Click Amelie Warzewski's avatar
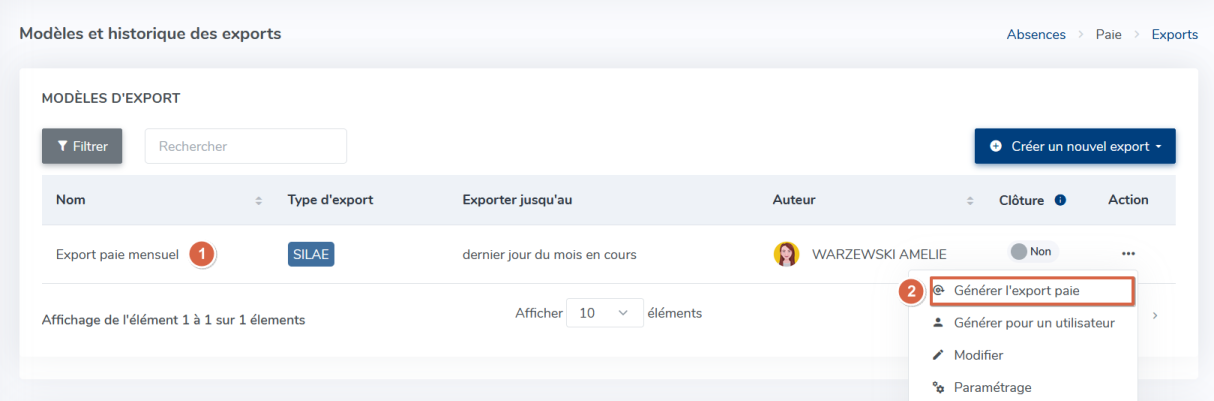Viewport: 1214px width, 401px height. (x=787, y=254)
